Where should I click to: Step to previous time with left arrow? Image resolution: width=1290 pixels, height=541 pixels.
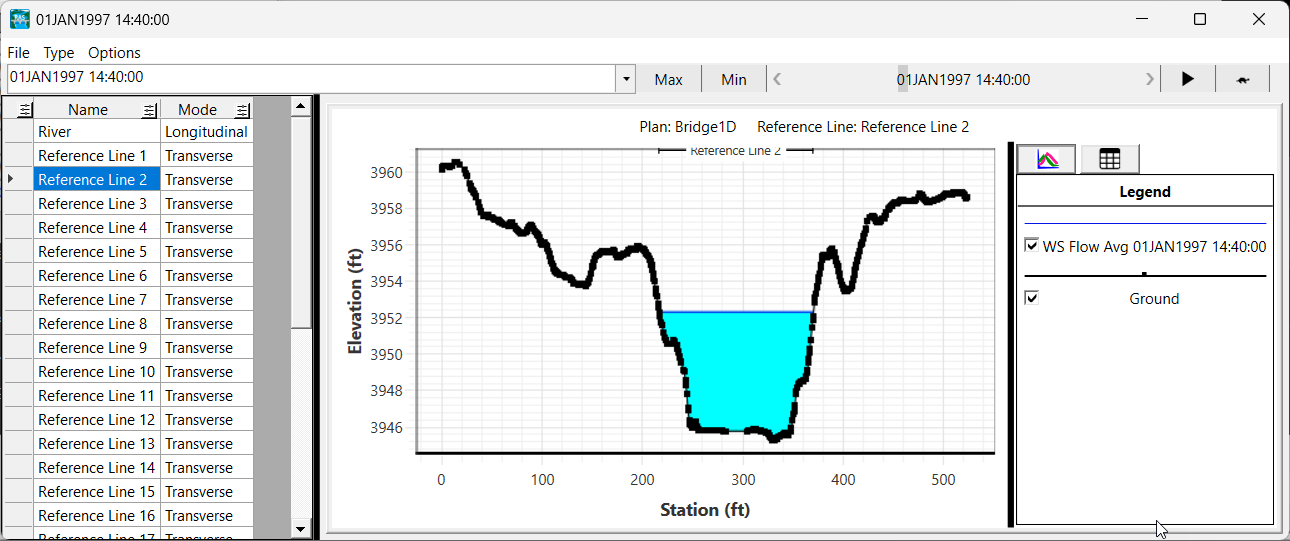[x=778, y=79]
